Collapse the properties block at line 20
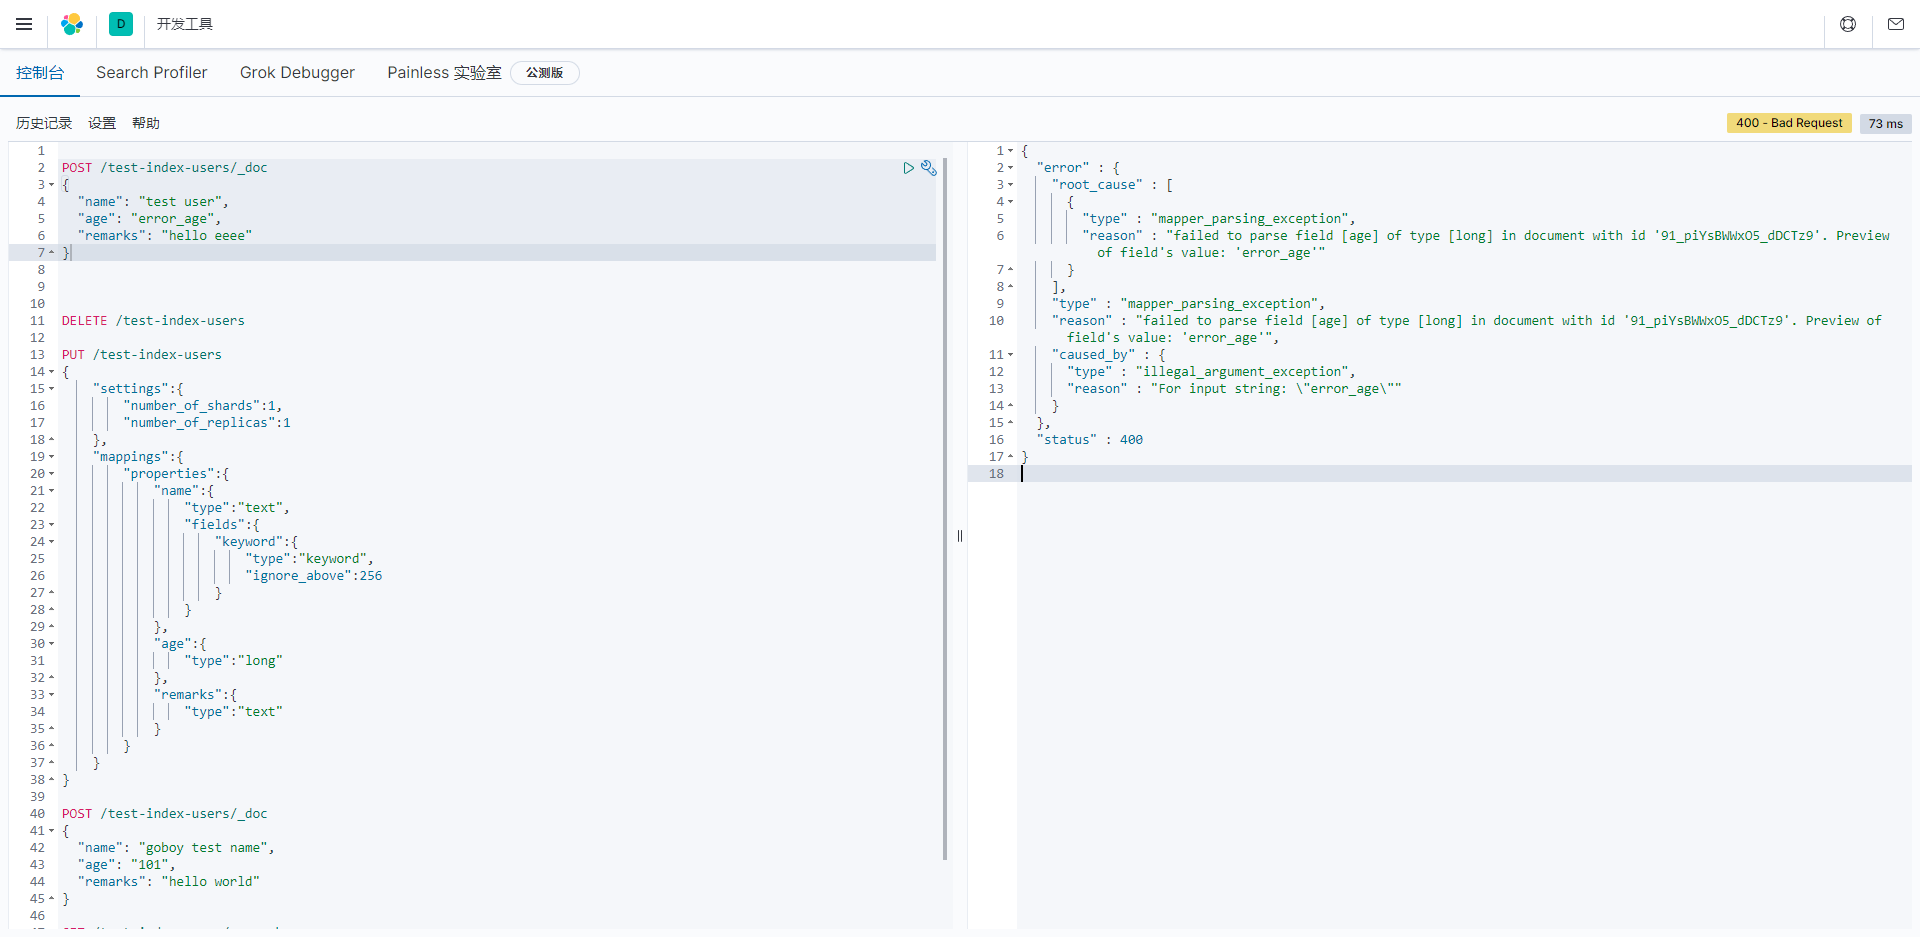The width and height of the screenshot is (1920, 937). pyautogui.click(x=52, y=474)
